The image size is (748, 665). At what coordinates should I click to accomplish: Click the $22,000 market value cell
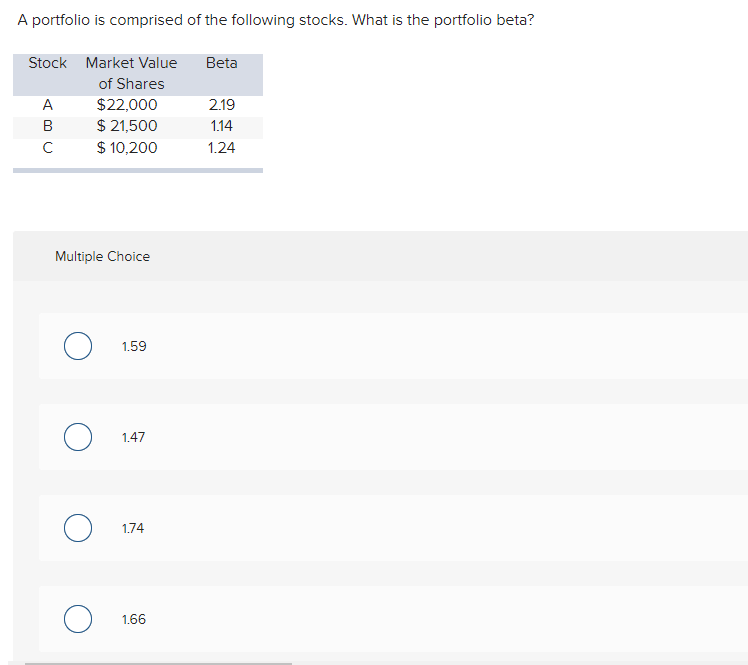[126, 105]
